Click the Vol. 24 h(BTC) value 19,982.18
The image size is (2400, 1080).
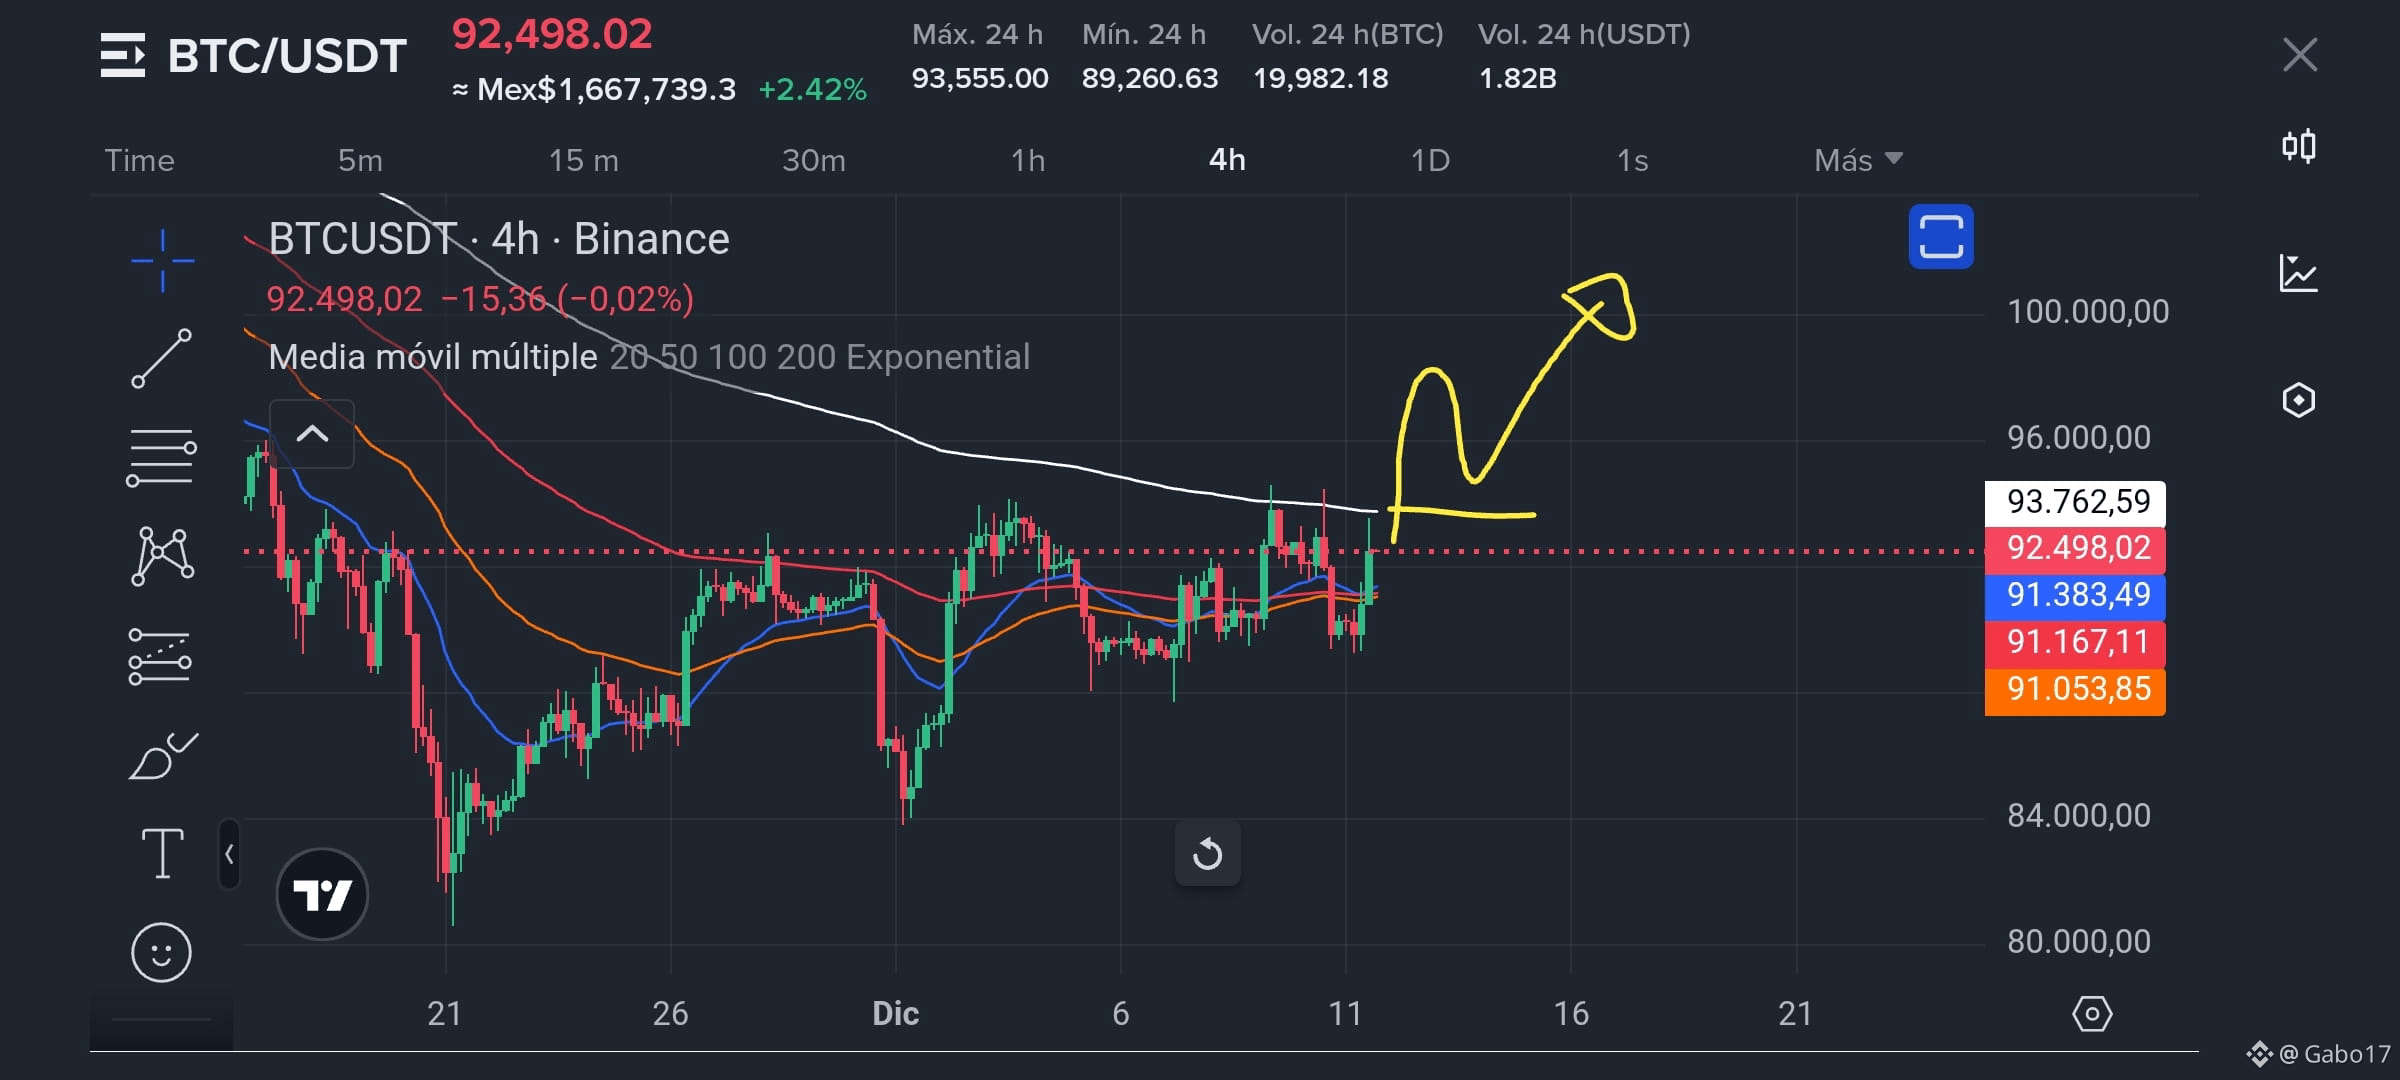[1321, 78]
